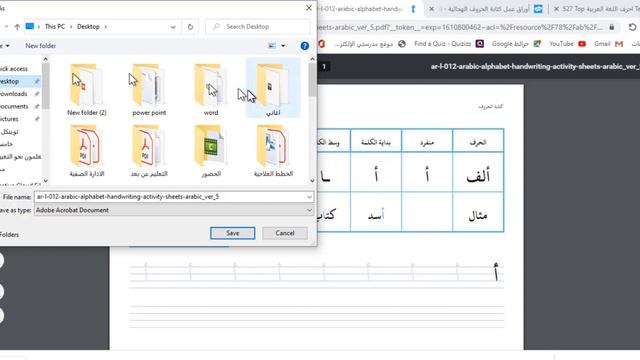Open the Find a Quiz - Quizizz bookmark

(449, 44)
